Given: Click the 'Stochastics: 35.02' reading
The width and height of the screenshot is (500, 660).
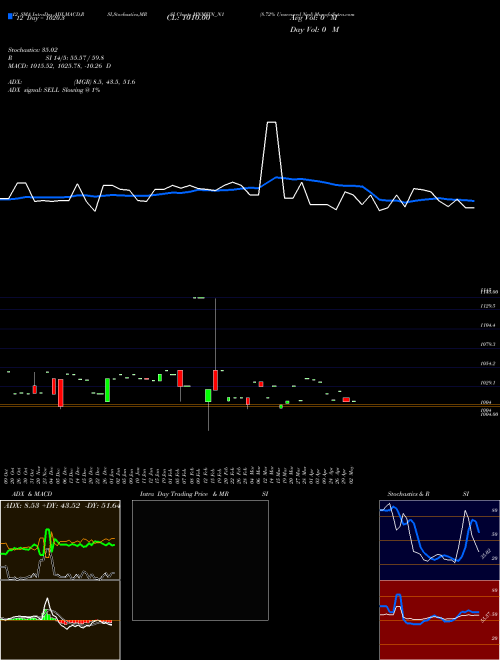Looking at the screenshot, I should click(x=33, y=50).
